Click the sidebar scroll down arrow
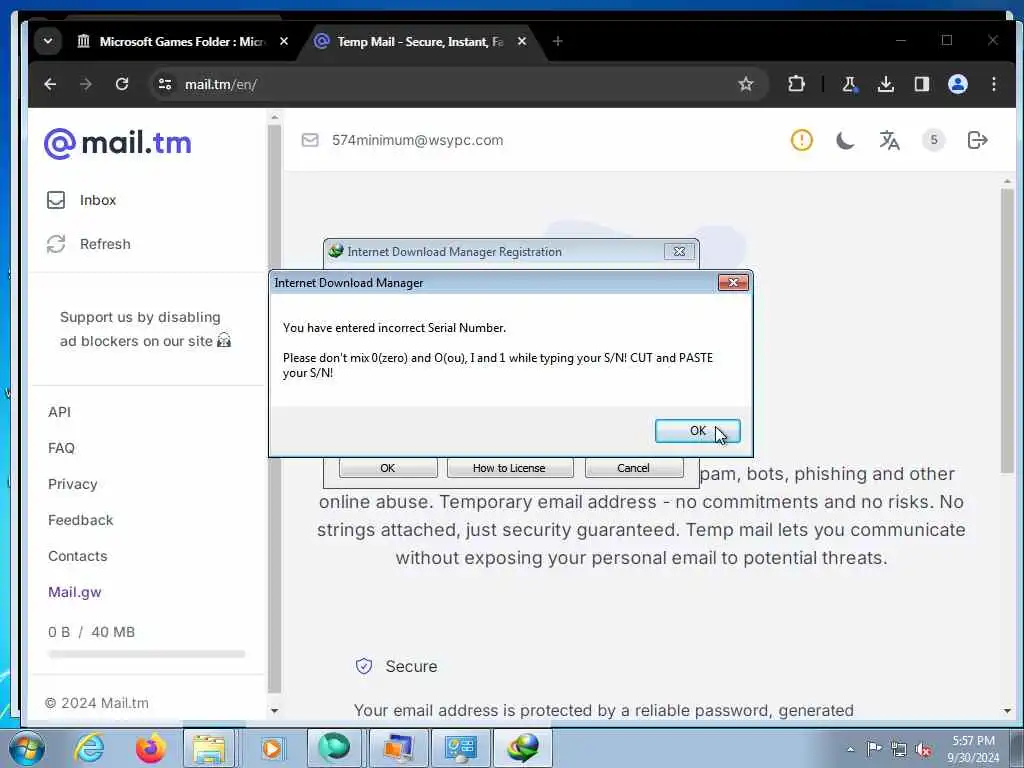Viewport: 1024px width, 768px height. [x=274, y=711]
